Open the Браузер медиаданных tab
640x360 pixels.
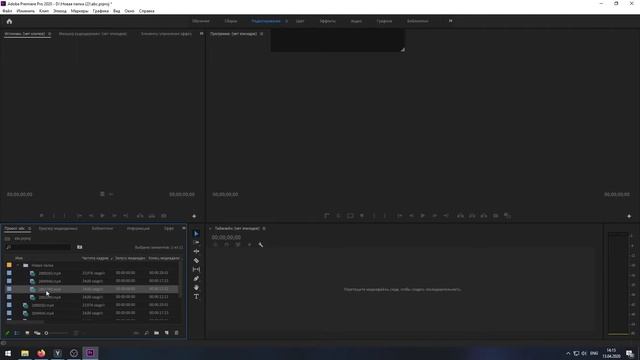58,229
